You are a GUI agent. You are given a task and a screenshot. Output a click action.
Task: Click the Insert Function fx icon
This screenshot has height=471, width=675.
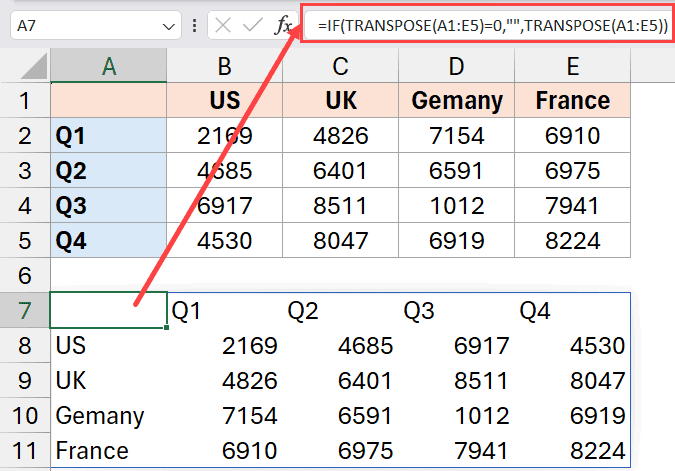point(283,25)
